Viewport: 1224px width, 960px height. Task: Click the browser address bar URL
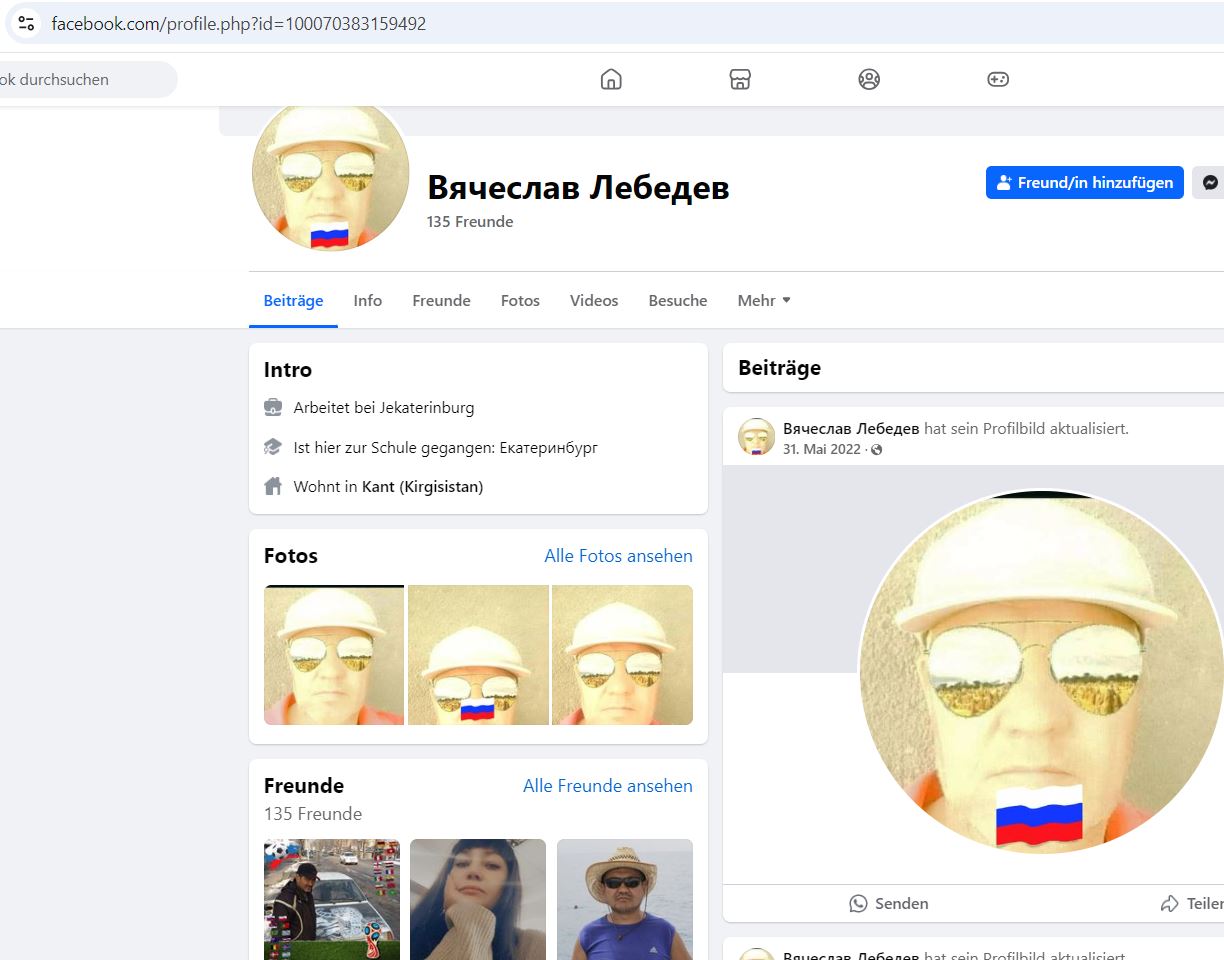239,23
